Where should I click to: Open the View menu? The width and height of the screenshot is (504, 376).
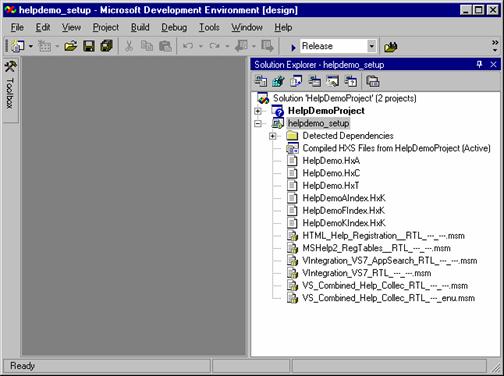point(71,27)
